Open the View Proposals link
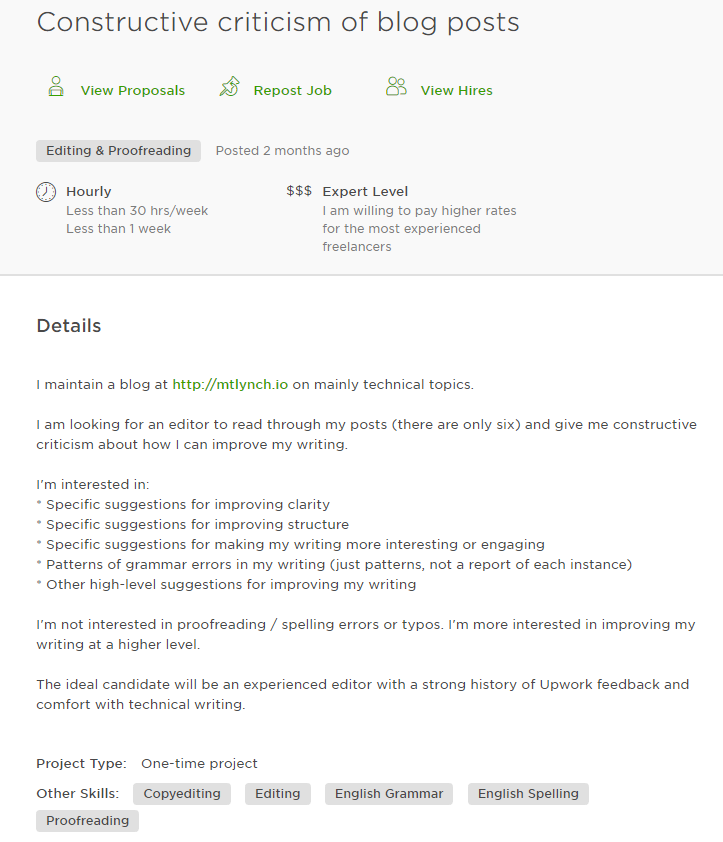 [x=133, y=90]
